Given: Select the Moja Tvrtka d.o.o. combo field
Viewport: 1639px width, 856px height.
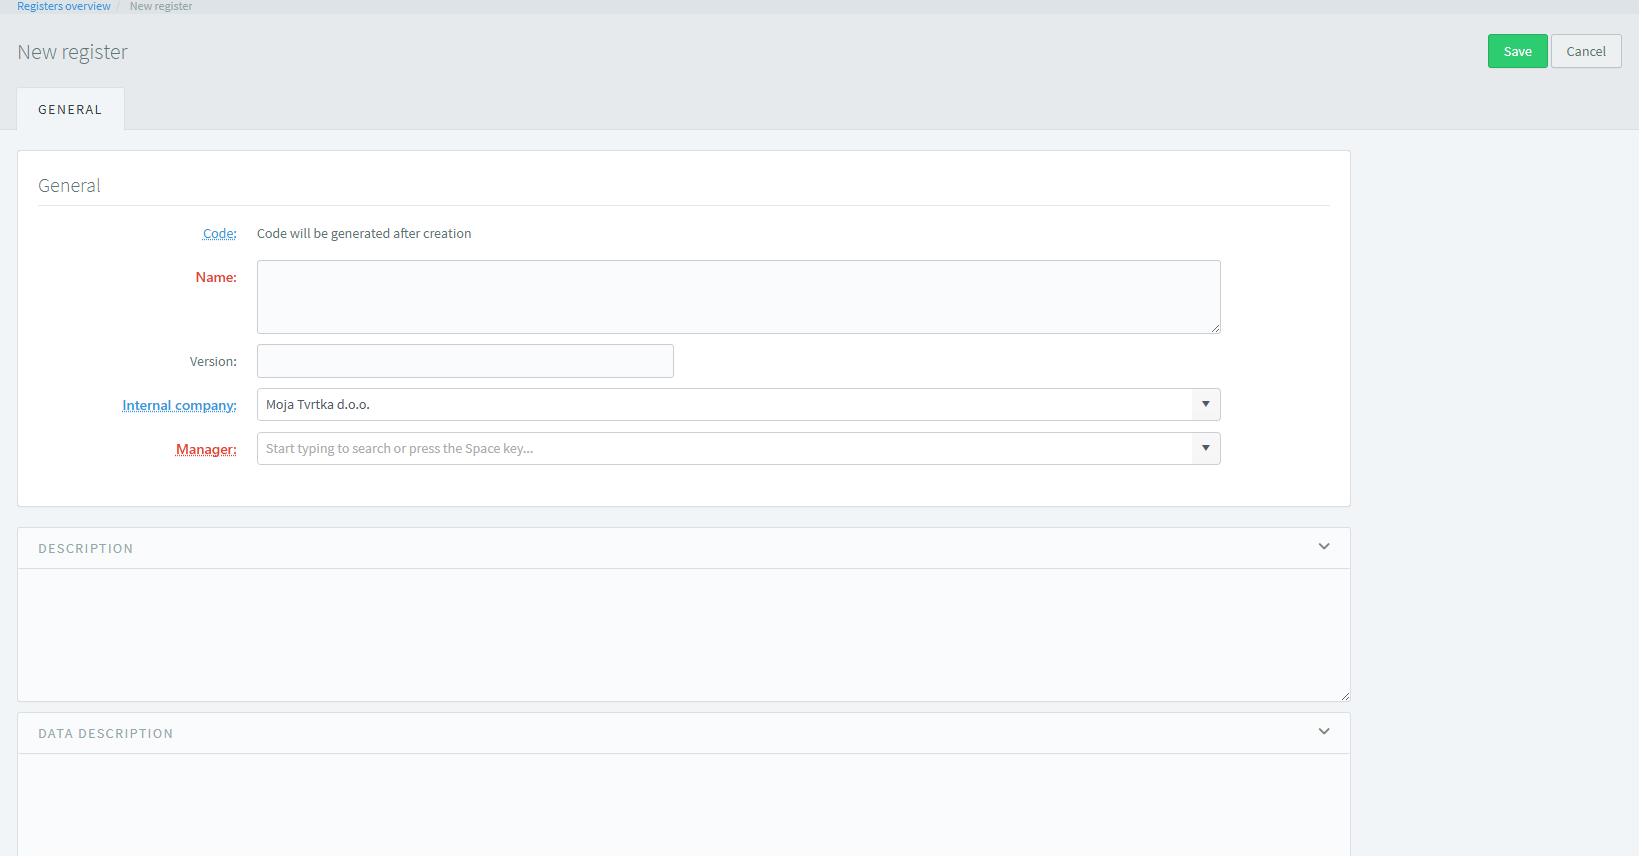Looking at the screenshot, I should (723, 404).
